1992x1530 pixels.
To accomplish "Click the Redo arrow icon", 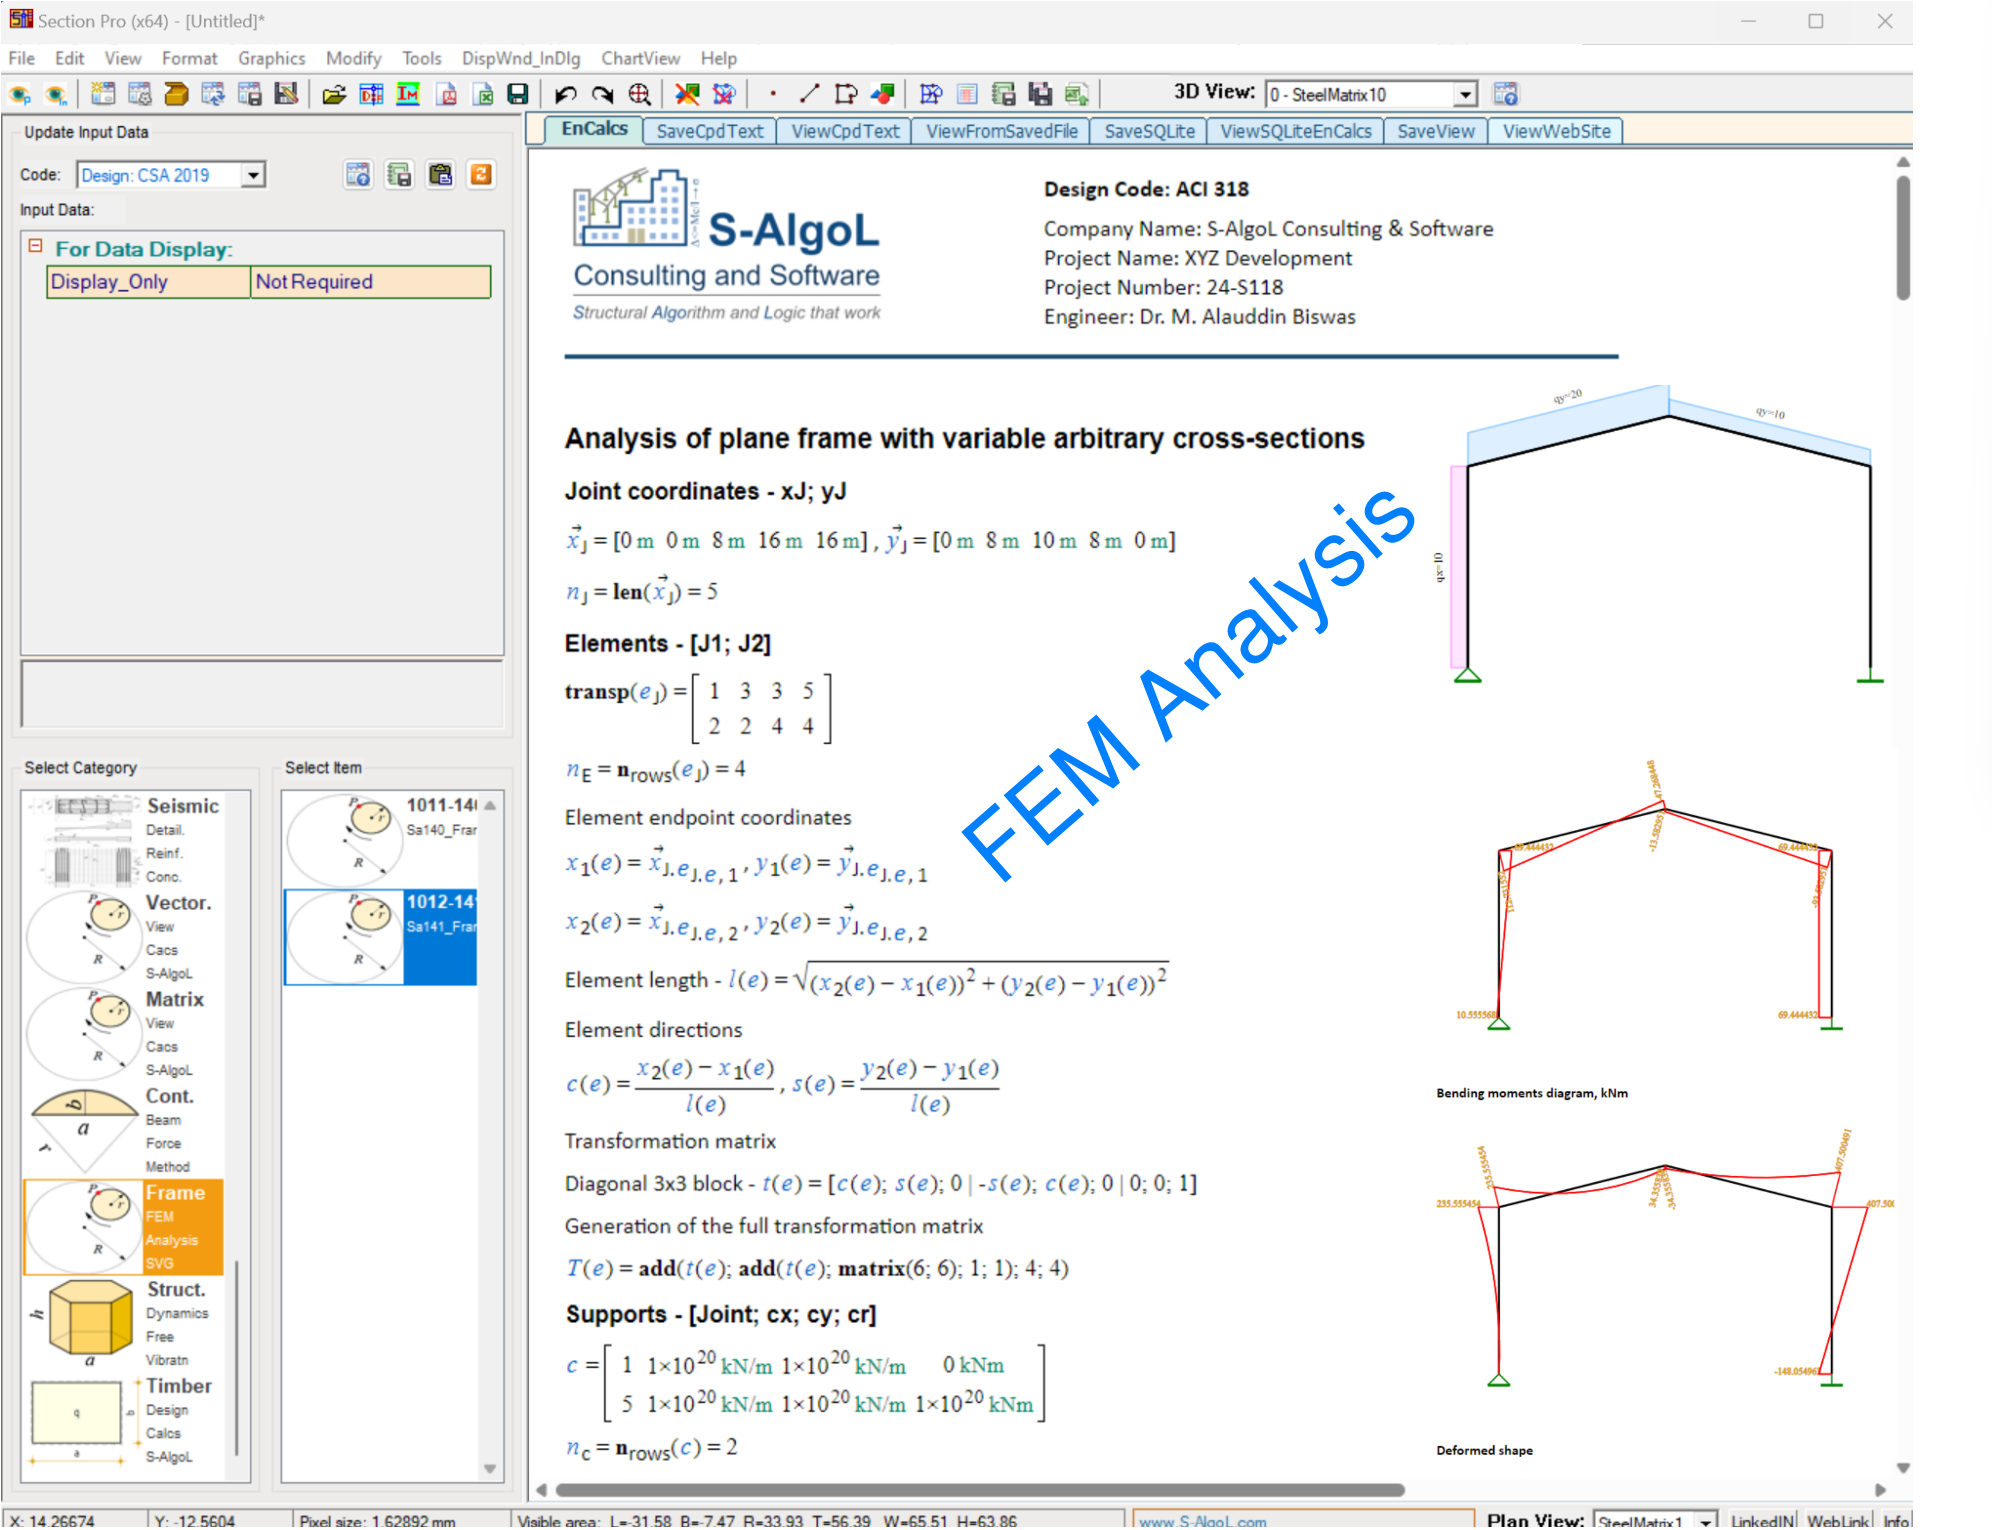I will [x=602, y=94].
